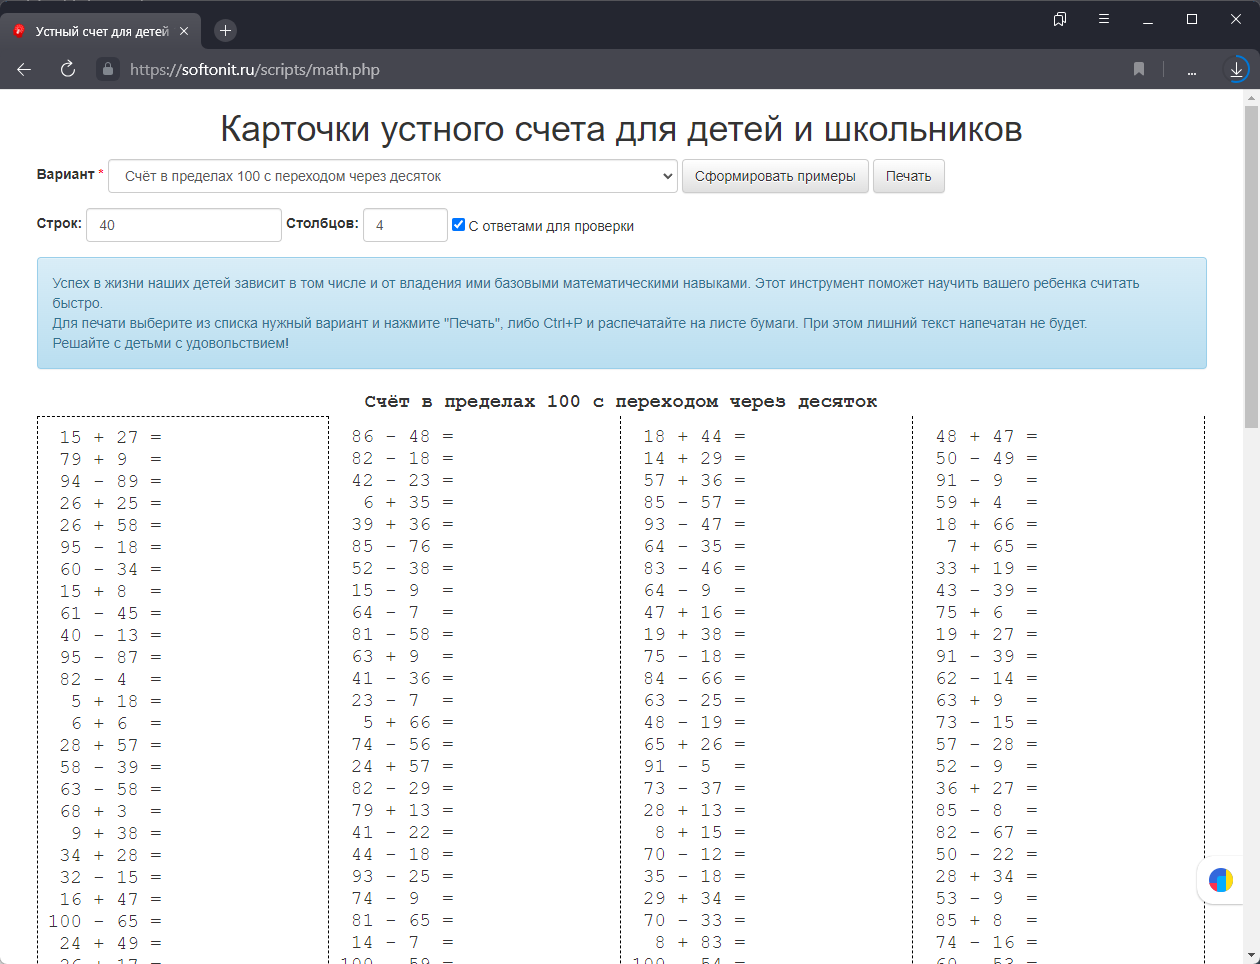Click the floating colorful assistant icon
The image size is (1260, 964).
[1221, 880]
